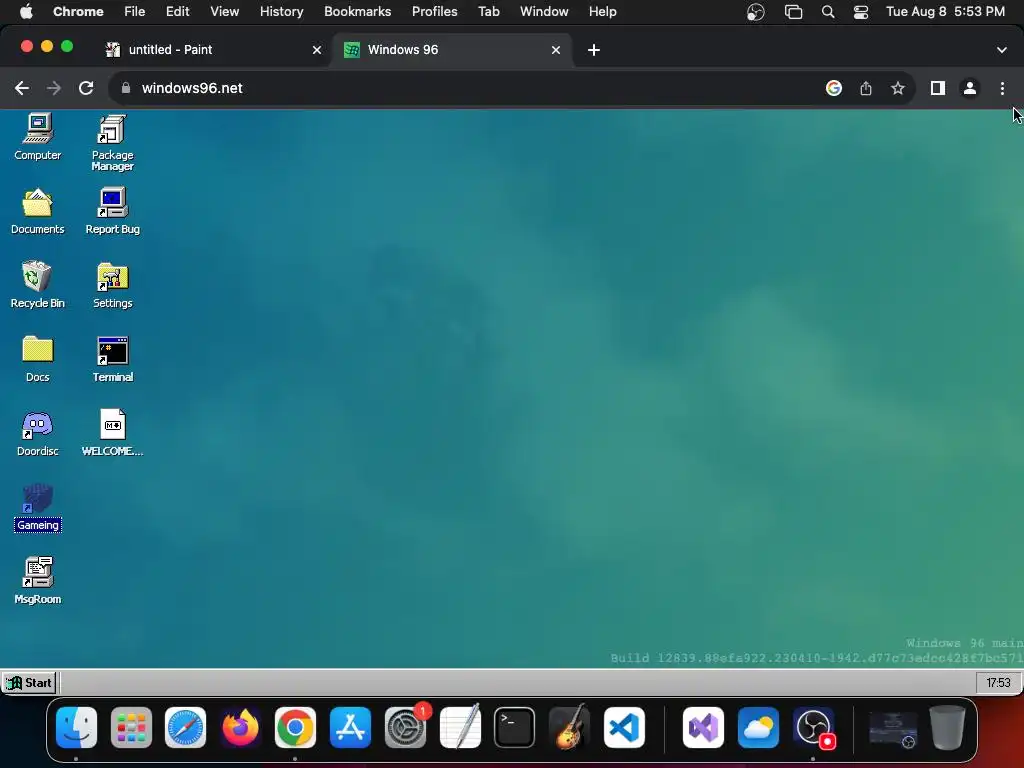Image resolution: width=1024 pixels, height=768 pixels.
Task: Close the Windows 96 tab
Action: pos(556,50)
